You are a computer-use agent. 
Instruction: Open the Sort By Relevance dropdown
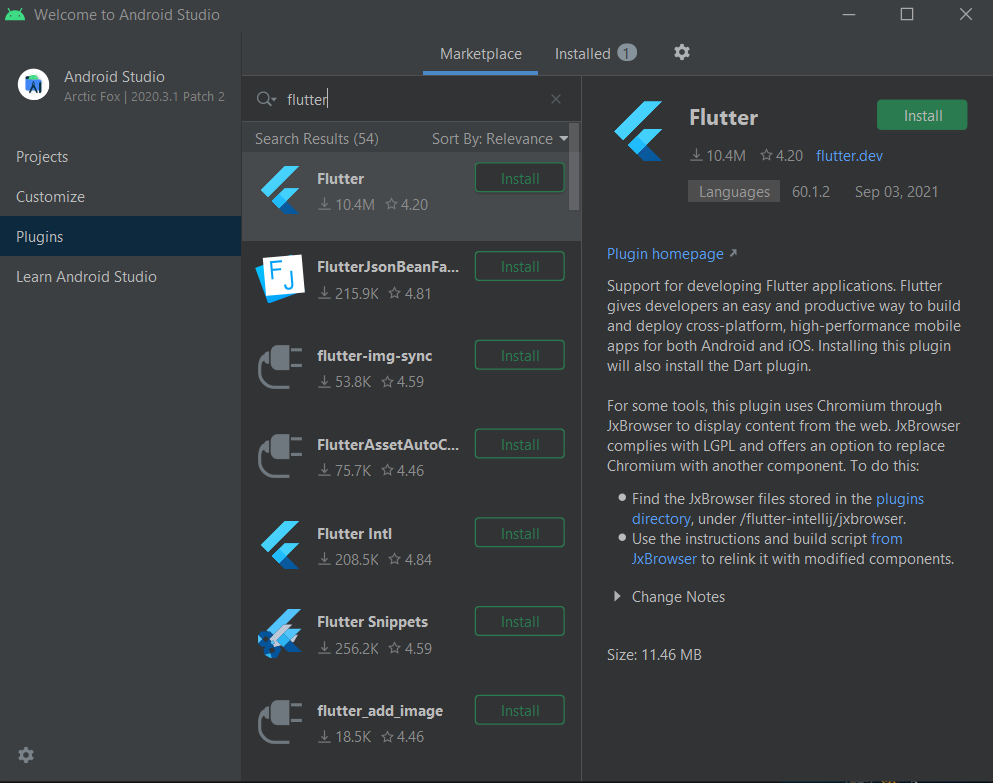click(x=500, y=139)
